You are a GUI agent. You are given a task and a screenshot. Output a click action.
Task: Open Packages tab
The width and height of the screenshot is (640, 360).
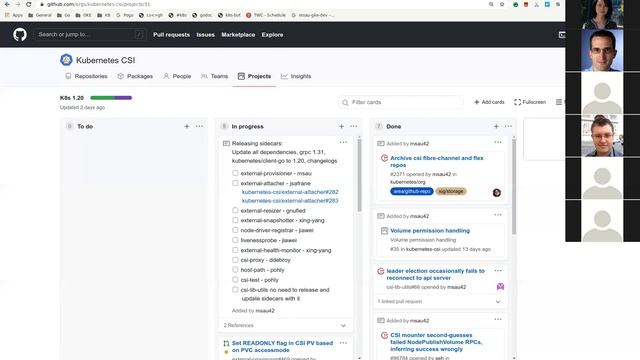click(x=135, y=76)
